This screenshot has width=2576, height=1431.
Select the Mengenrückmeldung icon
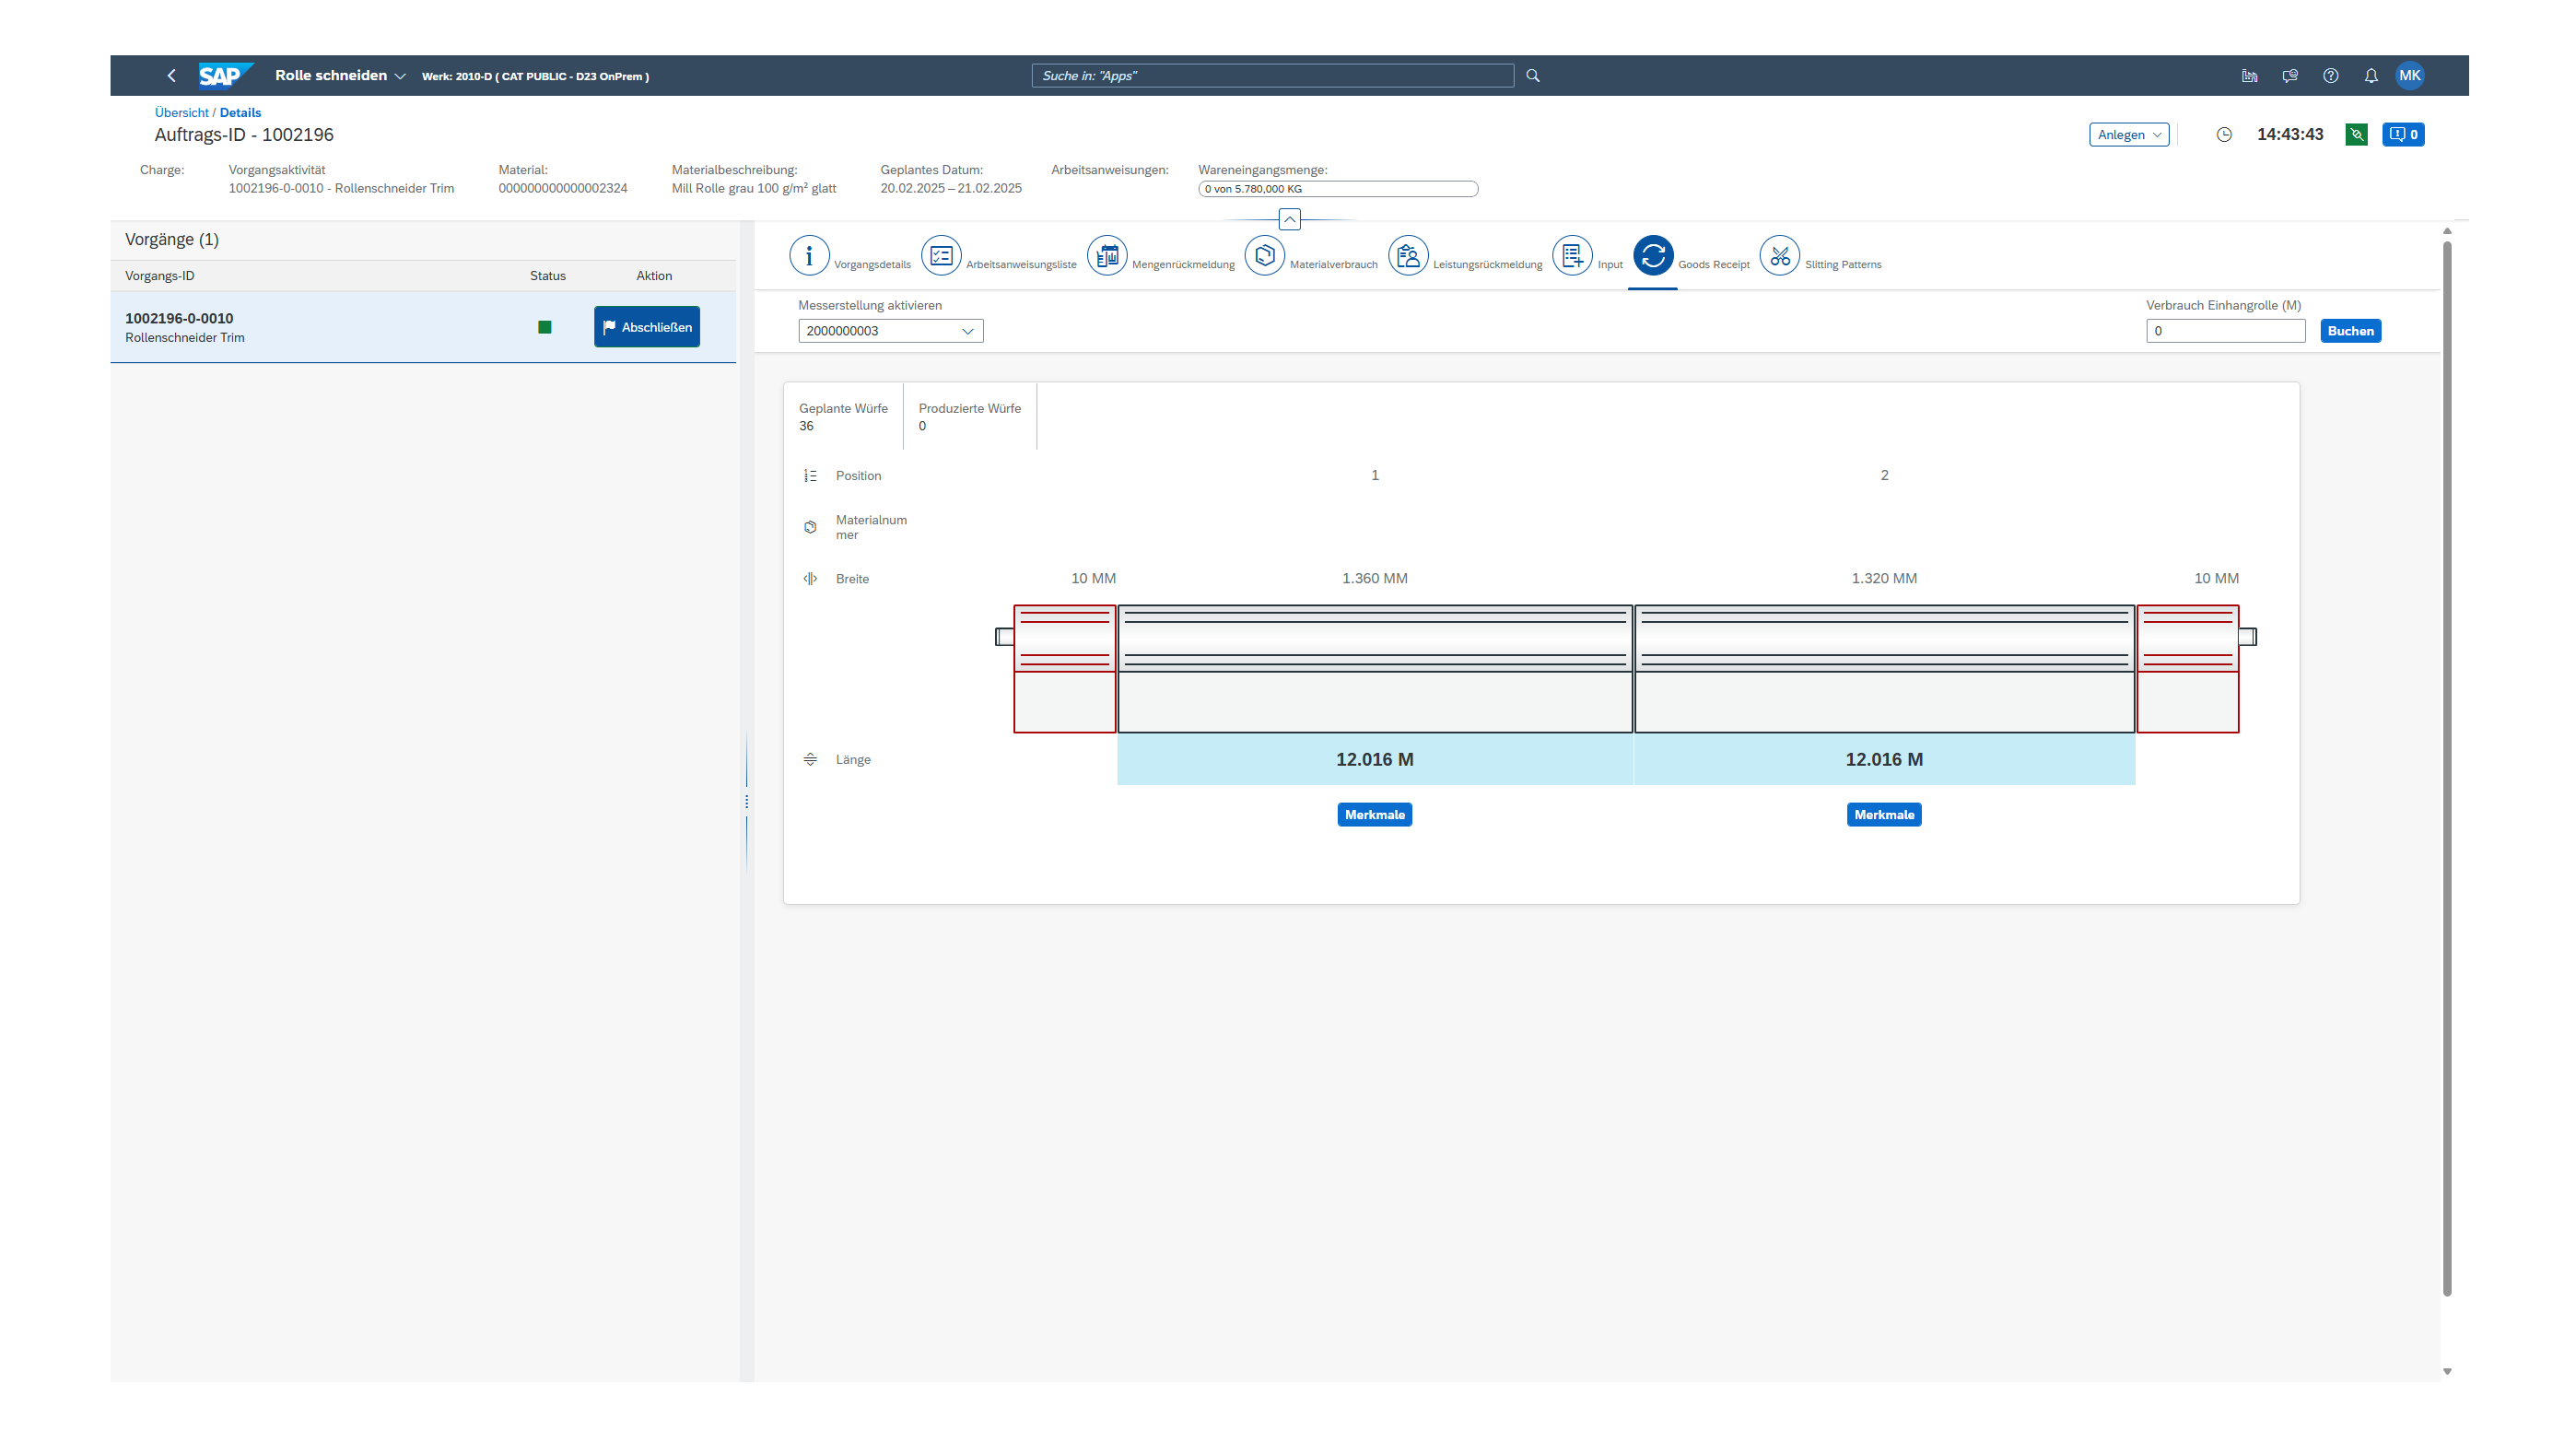tap(1106, 255)
